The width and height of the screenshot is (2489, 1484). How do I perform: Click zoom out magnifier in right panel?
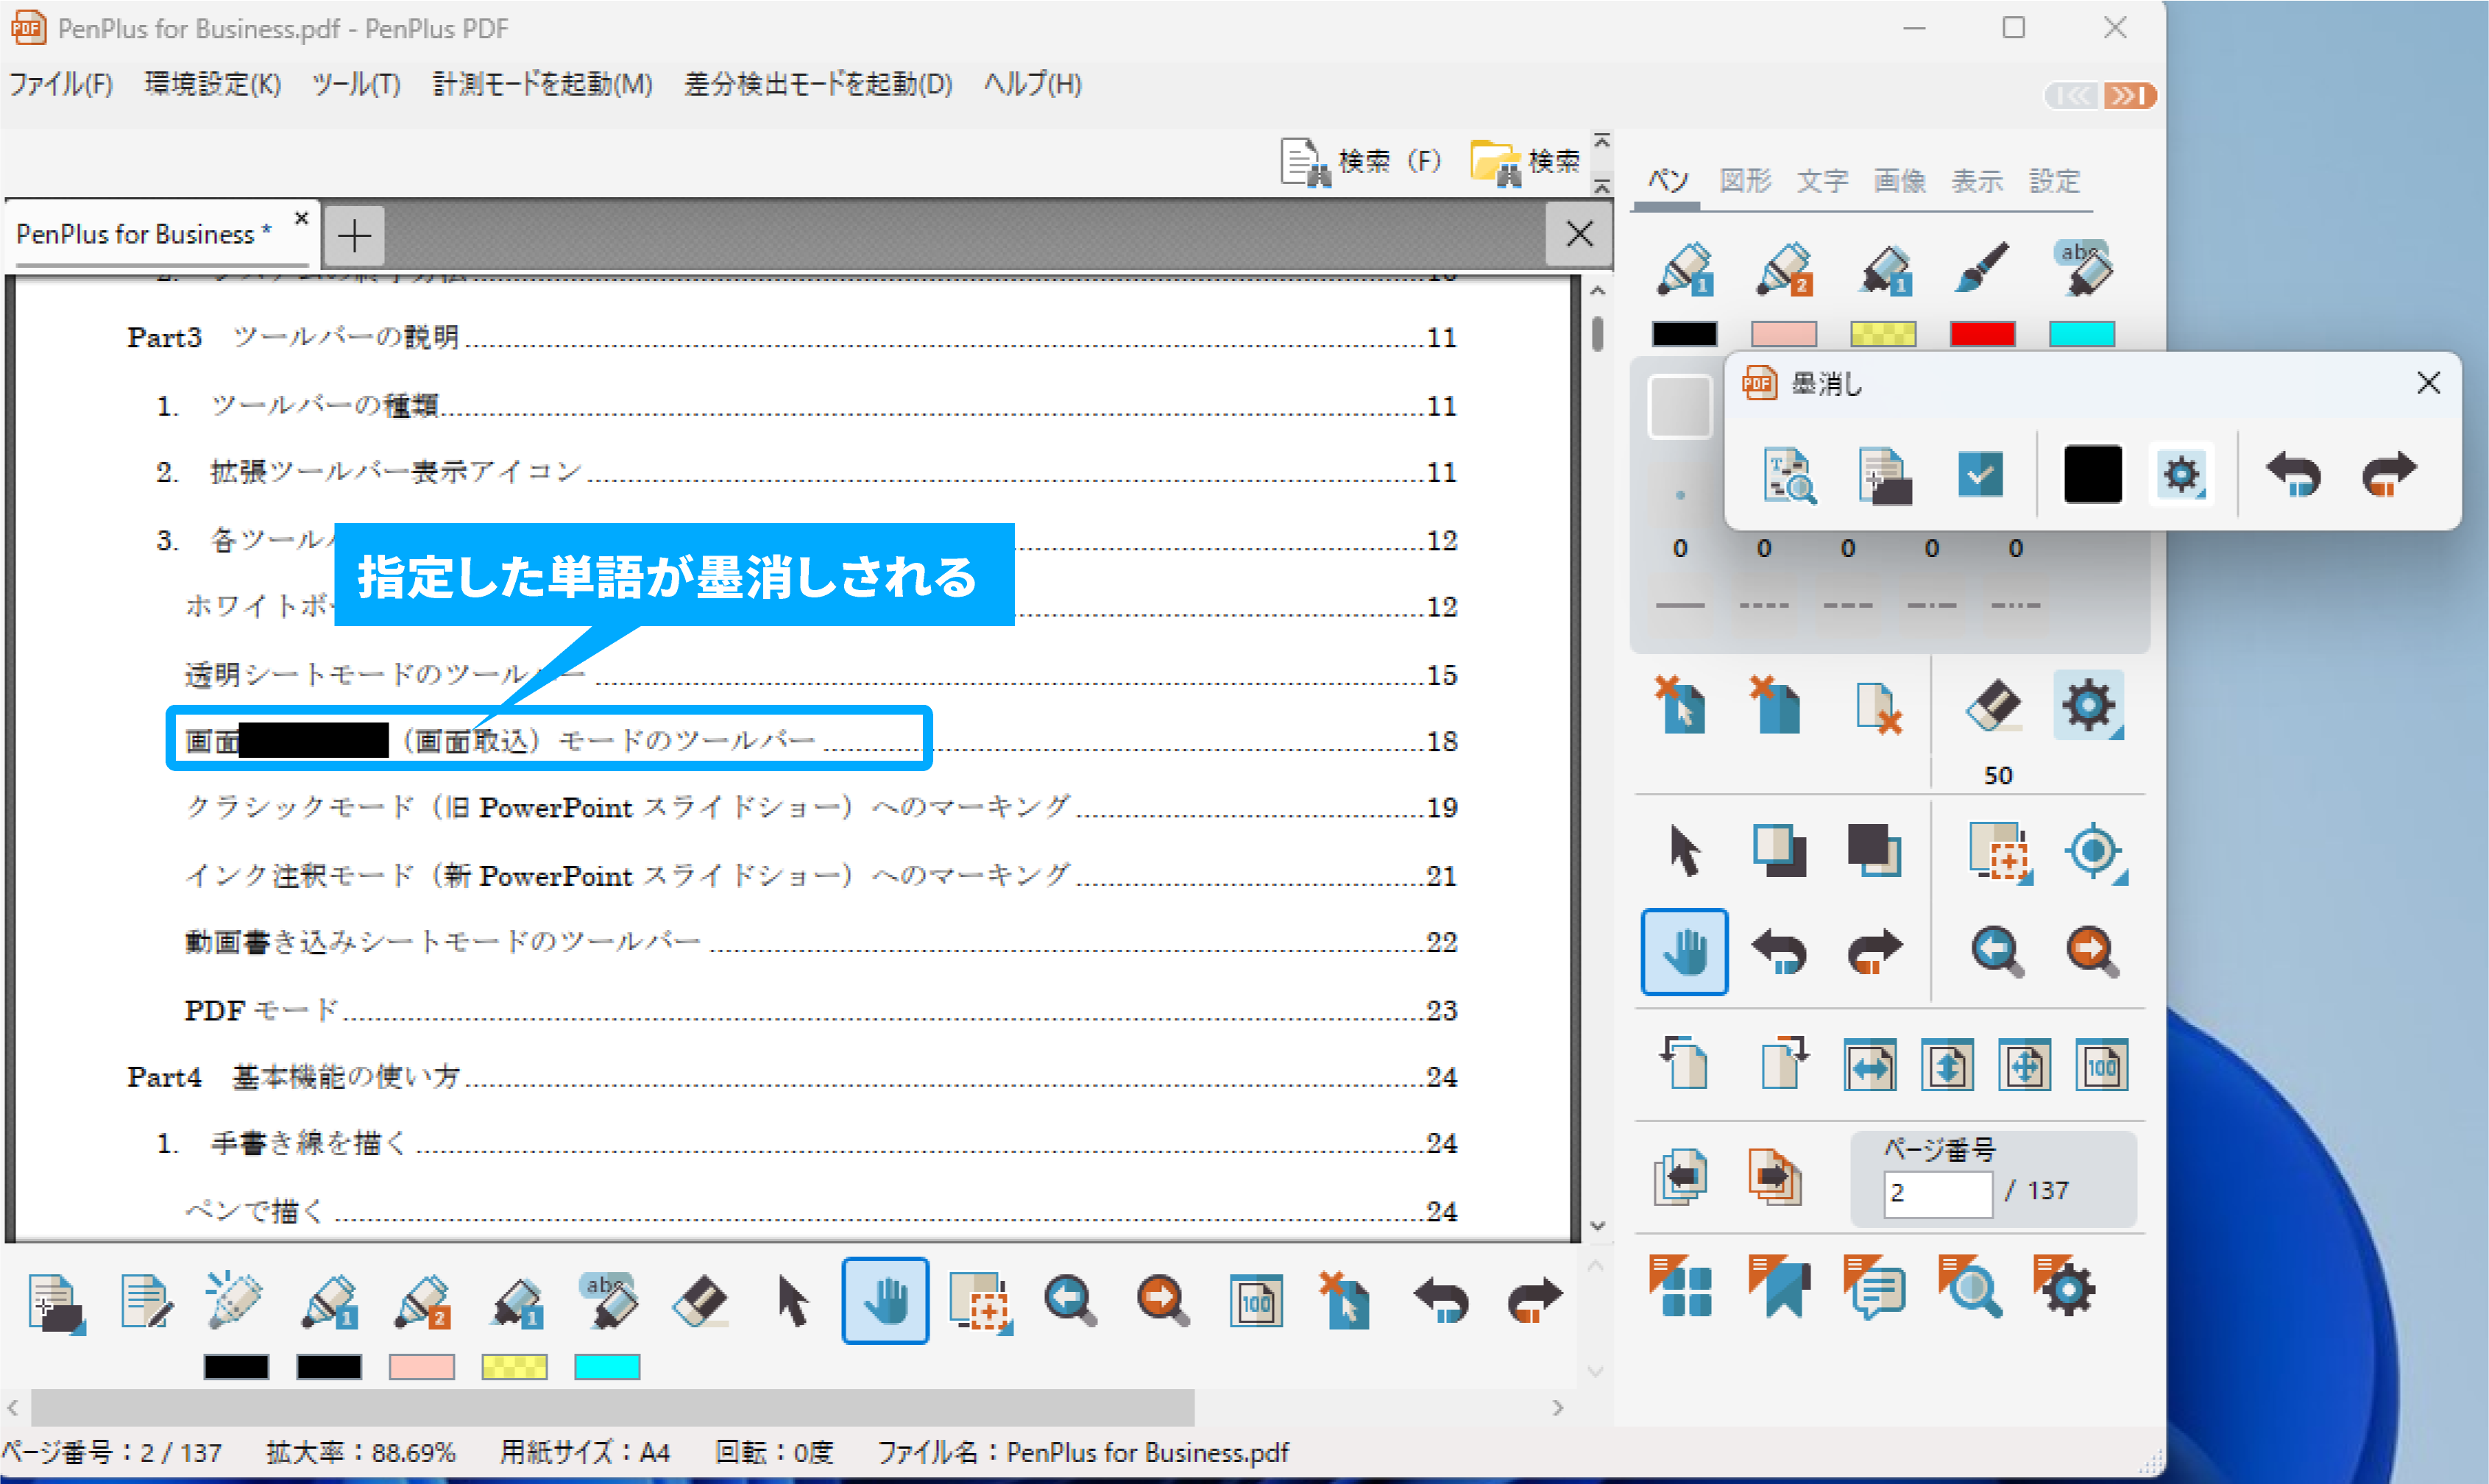[1997, 952]
